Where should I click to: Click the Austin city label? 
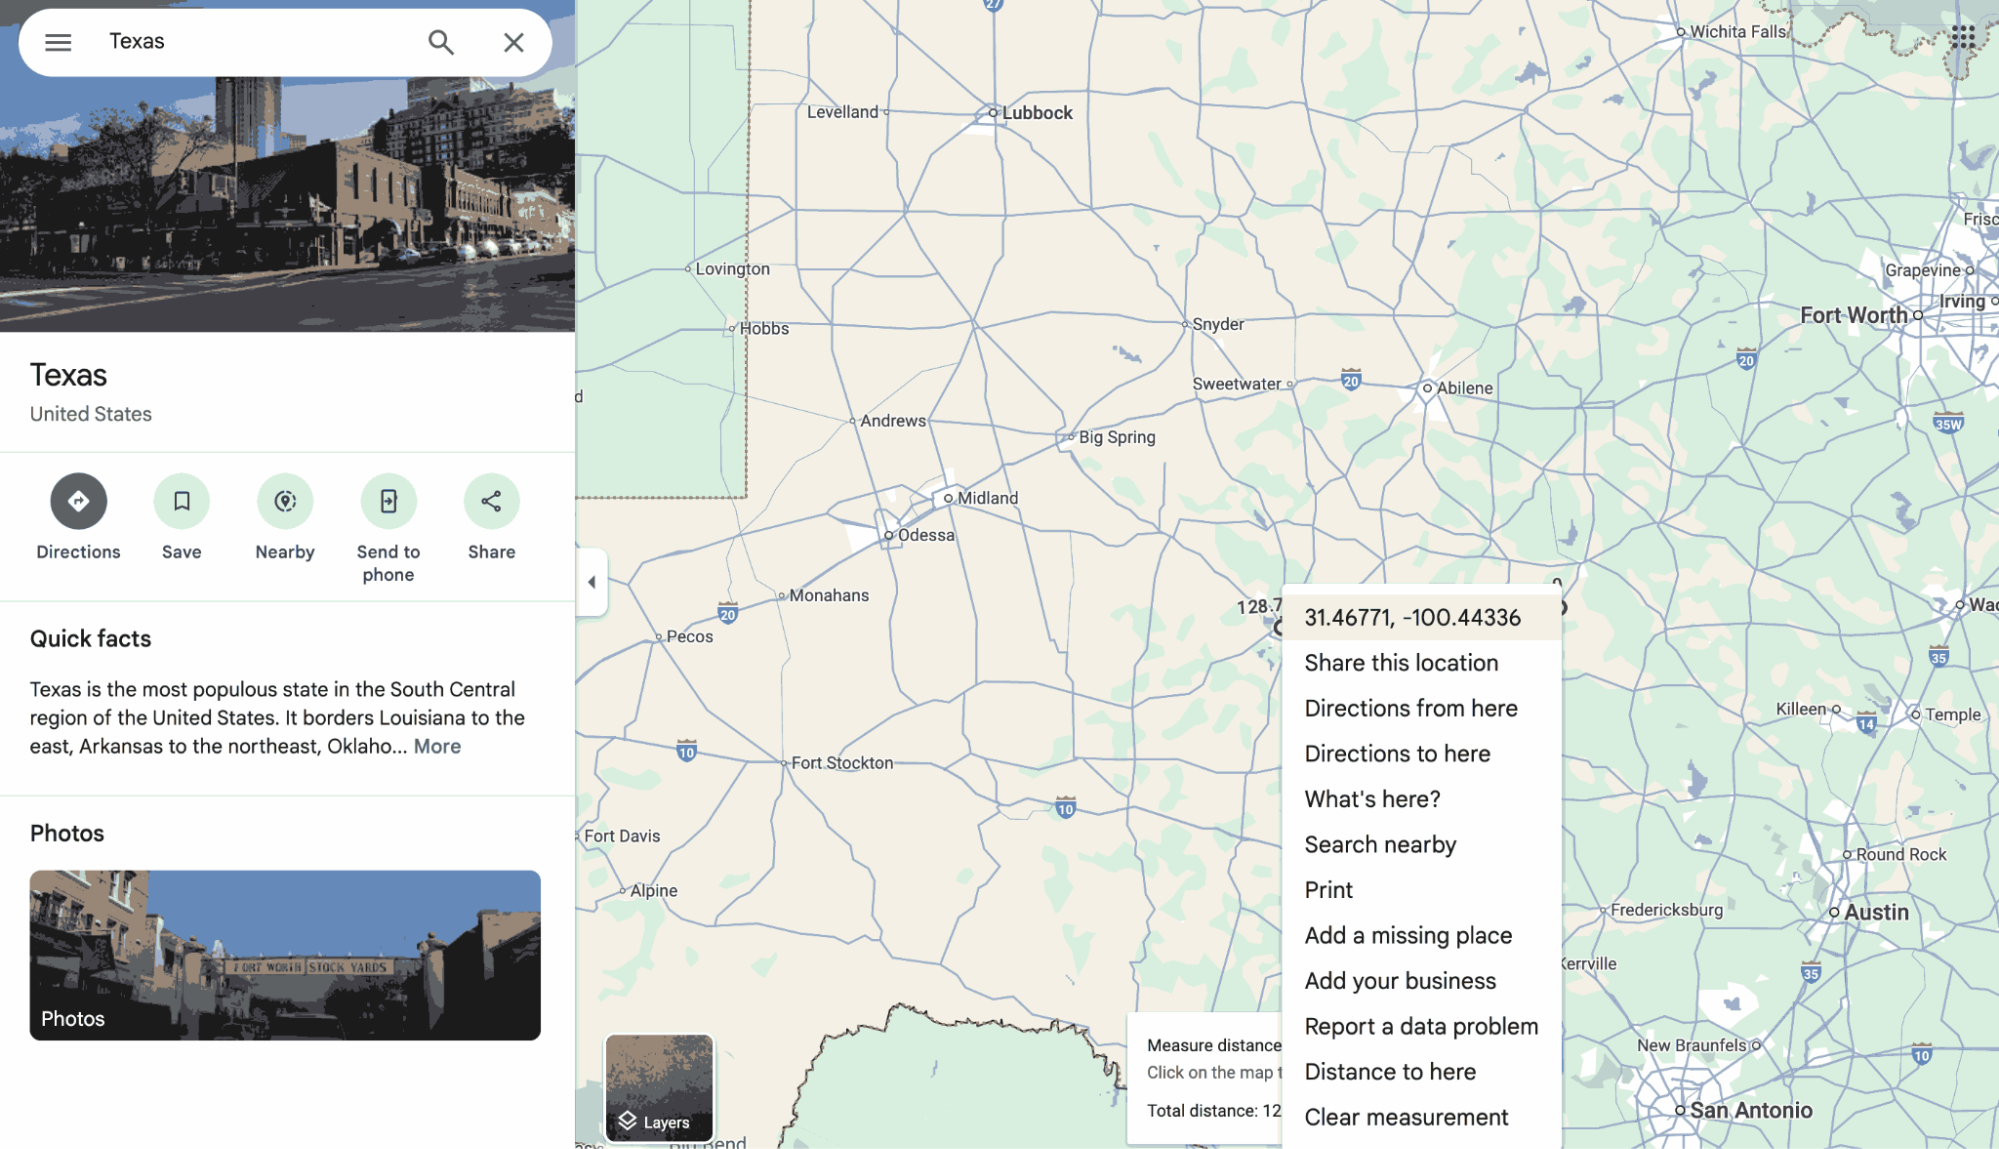[1876, 912]
